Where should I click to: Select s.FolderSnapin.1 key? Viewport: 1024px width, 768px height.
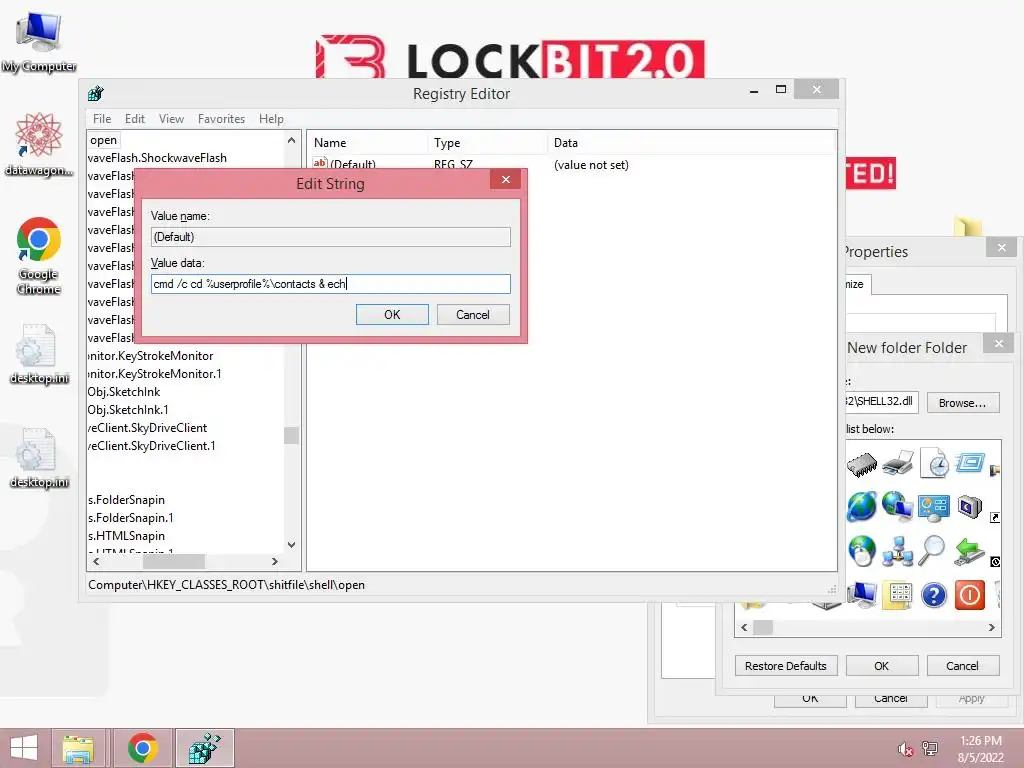tap(131, 518)
